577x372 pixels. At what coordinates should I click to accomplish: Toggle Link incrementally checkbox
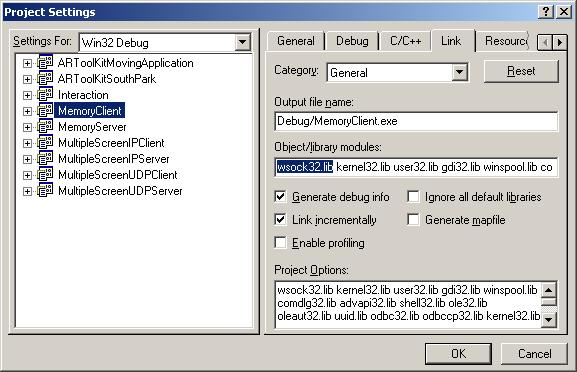281,220
